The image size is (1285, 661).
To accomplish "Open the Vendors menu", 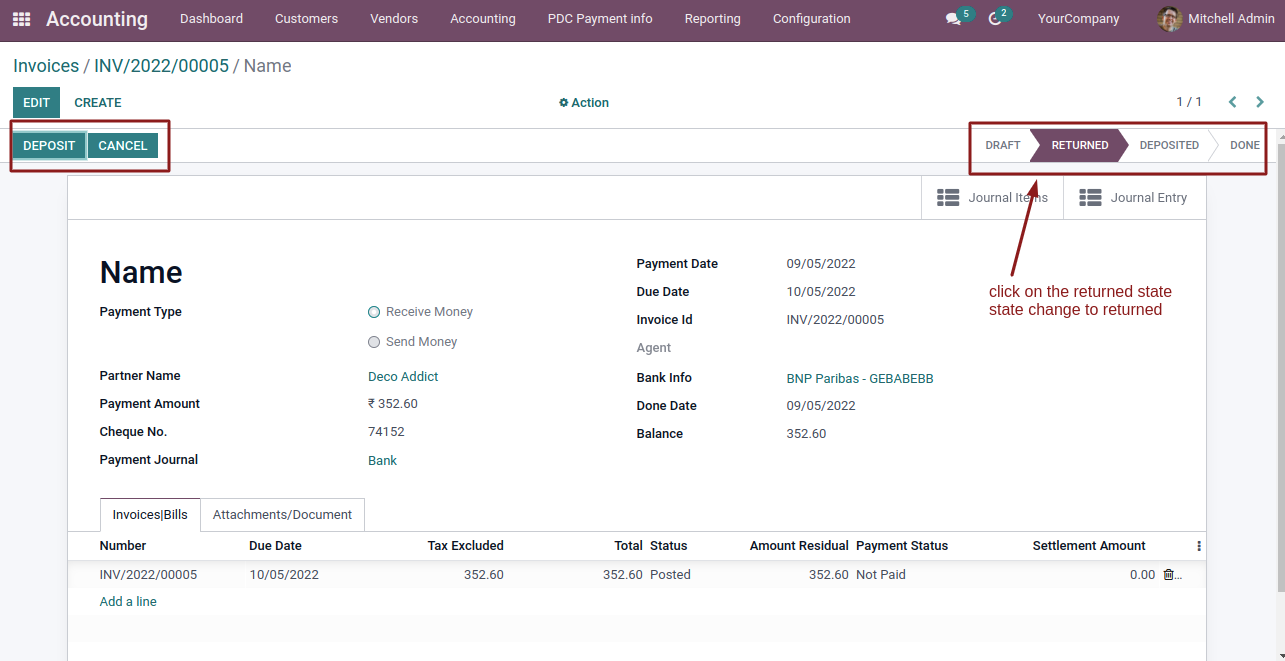I will 394,19.
